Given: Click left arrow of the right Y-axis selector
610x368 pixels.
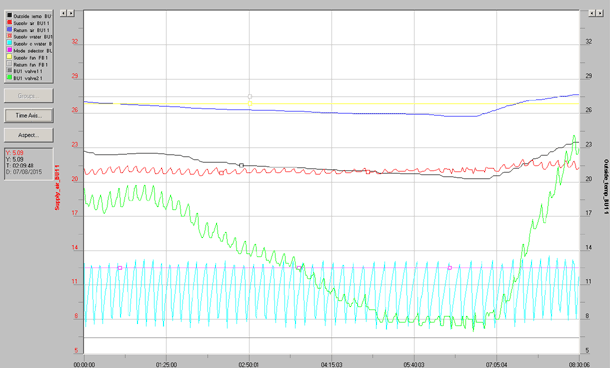Looking at the screenshot, I should click(592, 13).
